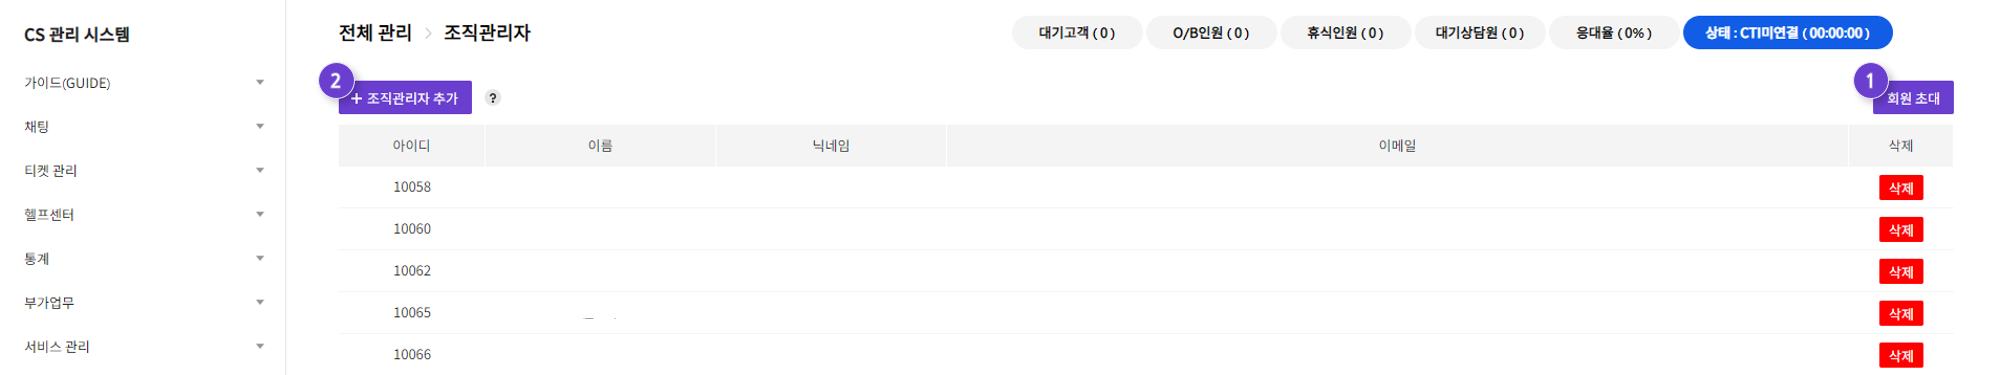Click the 대기고객 (0) status pill

click(x=1077, y=33)
